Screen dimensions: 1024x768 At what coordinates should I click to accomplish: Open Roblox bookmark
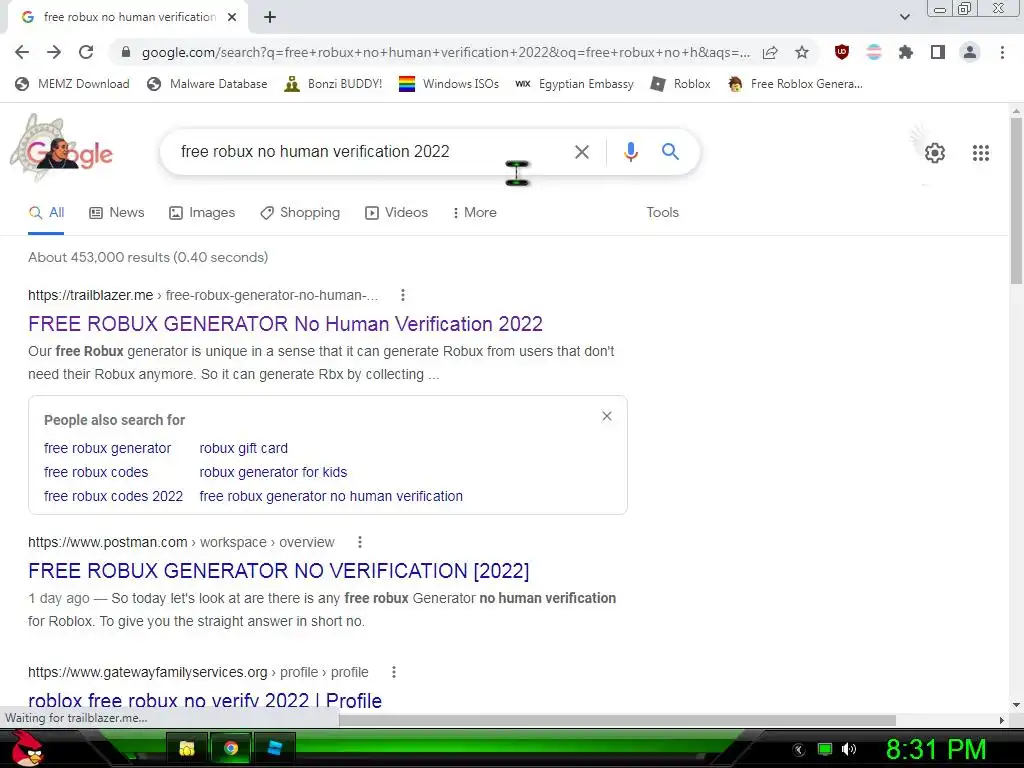(x=681, y=84)
